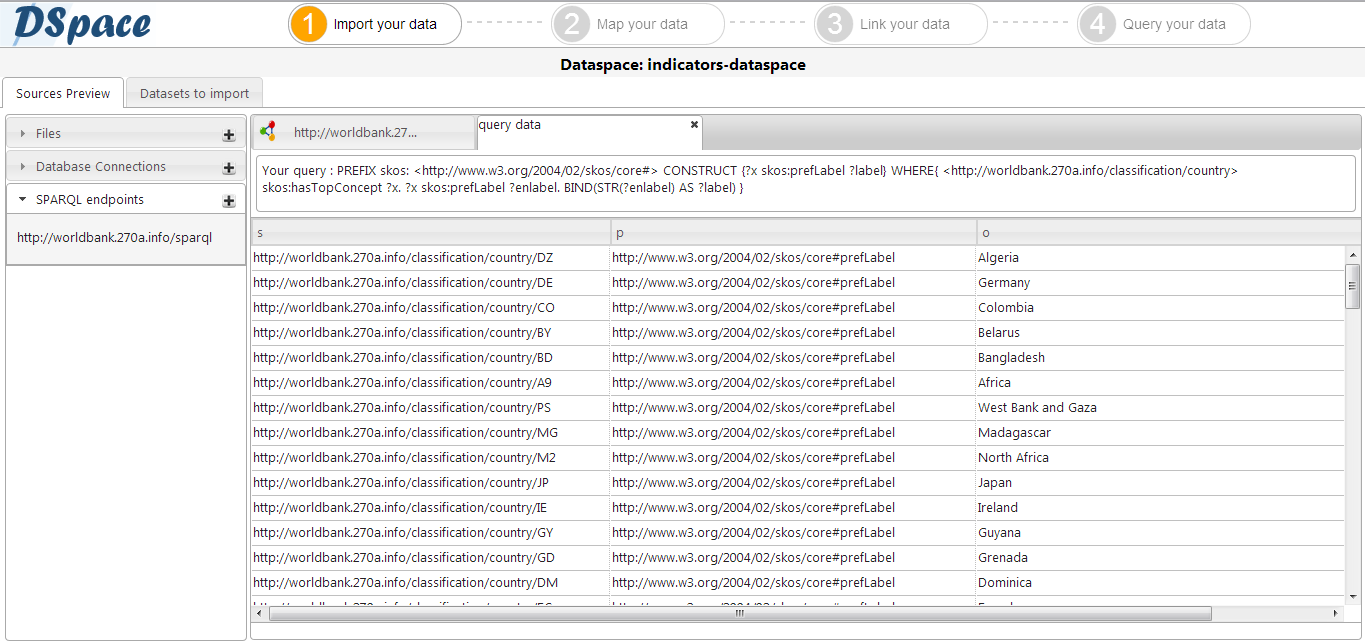Click the step 2 circle icon
The width and height of the screenshot is (1365, 641).
(x=571, y=25)
